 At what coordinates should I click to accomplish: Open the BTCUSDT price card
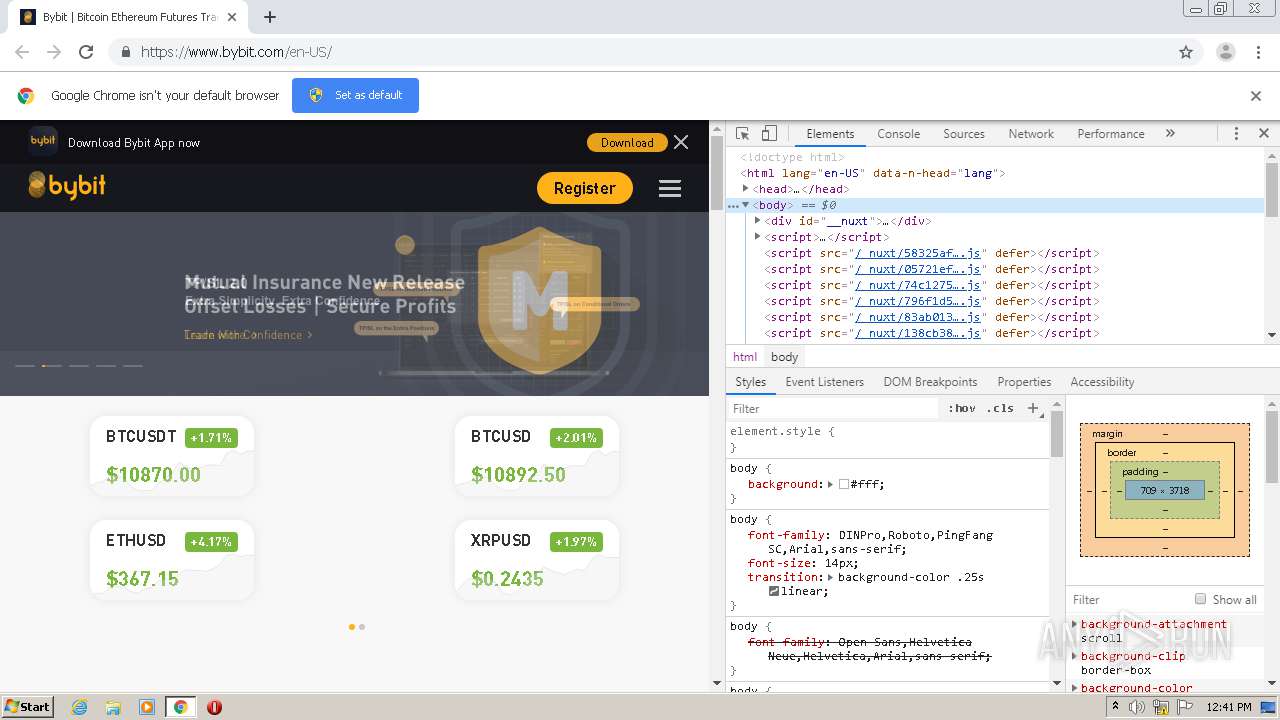(171, 456)
